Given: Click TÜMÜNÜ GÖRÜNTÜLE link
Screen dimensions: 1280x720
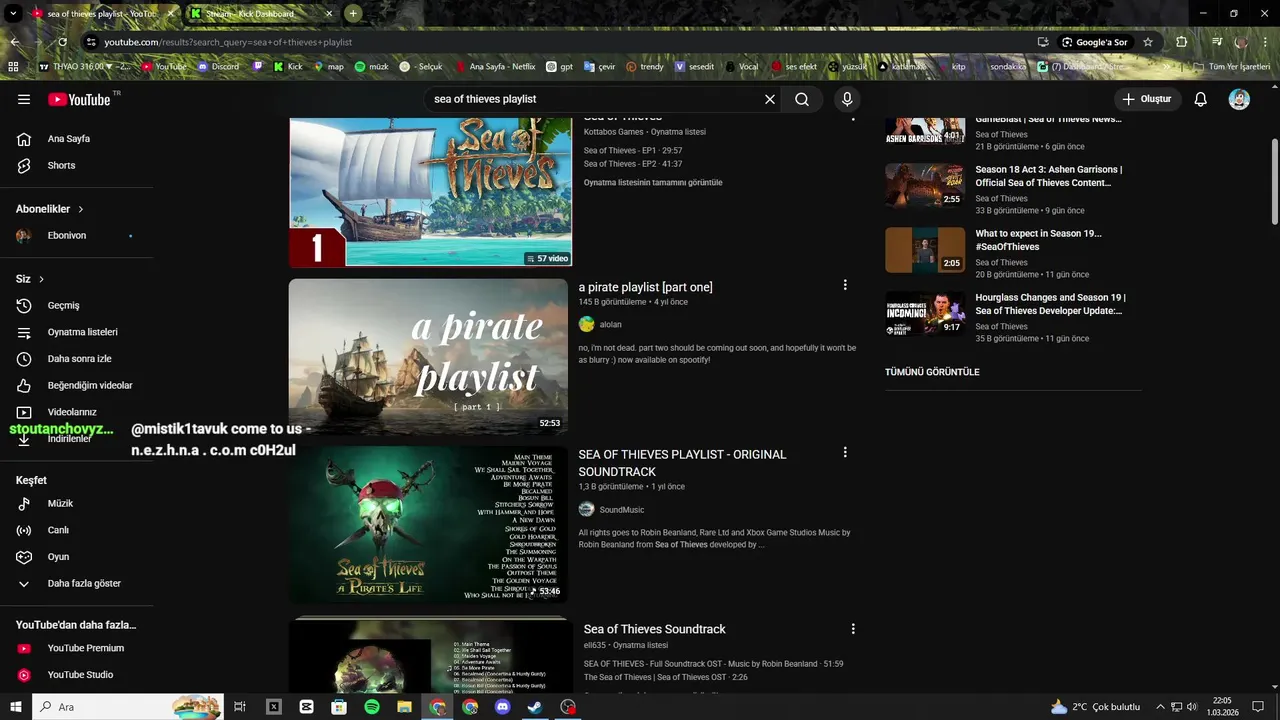Looking at the screenshot, I should pos(932,372).
